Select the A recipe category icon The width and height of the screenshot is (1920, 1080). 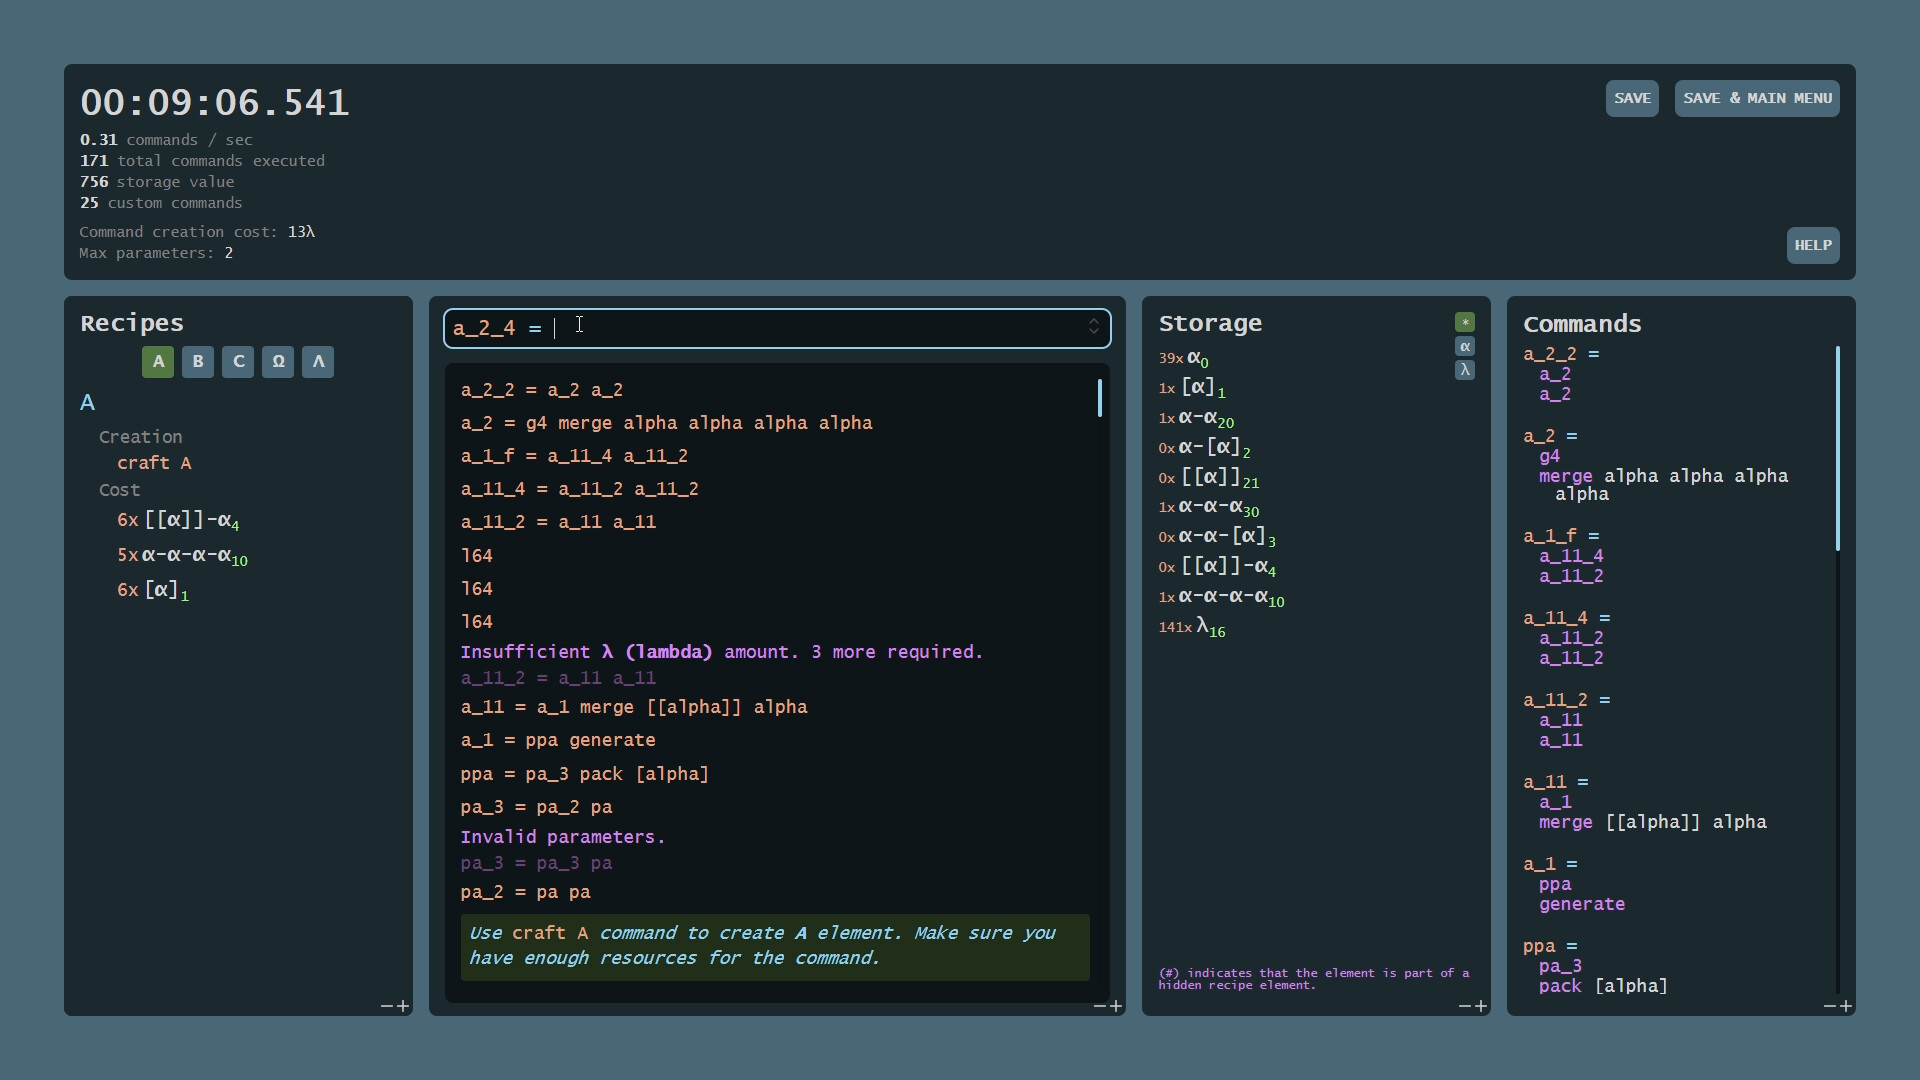click(x=157, y=361)
